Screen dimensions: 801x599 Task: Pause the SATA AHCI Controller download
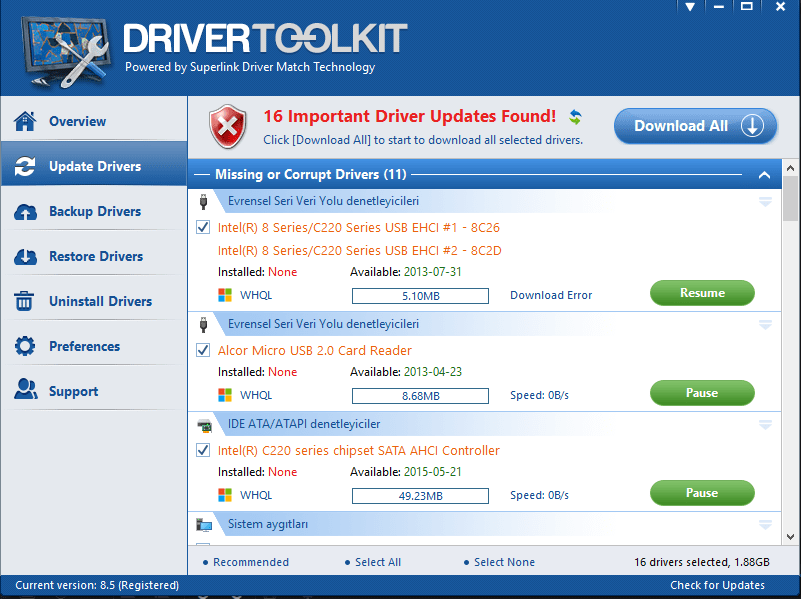702,493
